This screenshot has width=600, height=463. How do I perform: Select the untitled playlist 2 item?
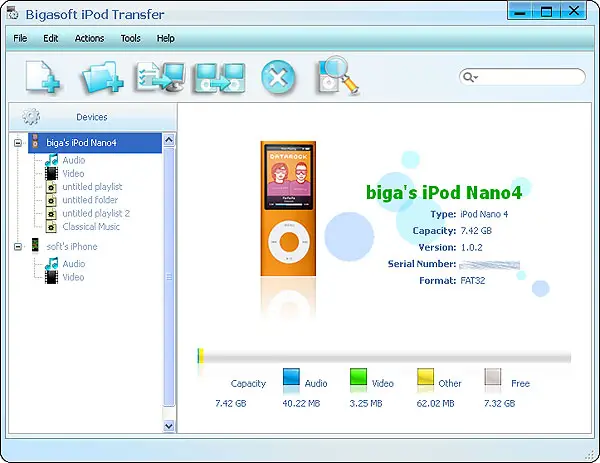pyautogui.click(x=96, y=213)
